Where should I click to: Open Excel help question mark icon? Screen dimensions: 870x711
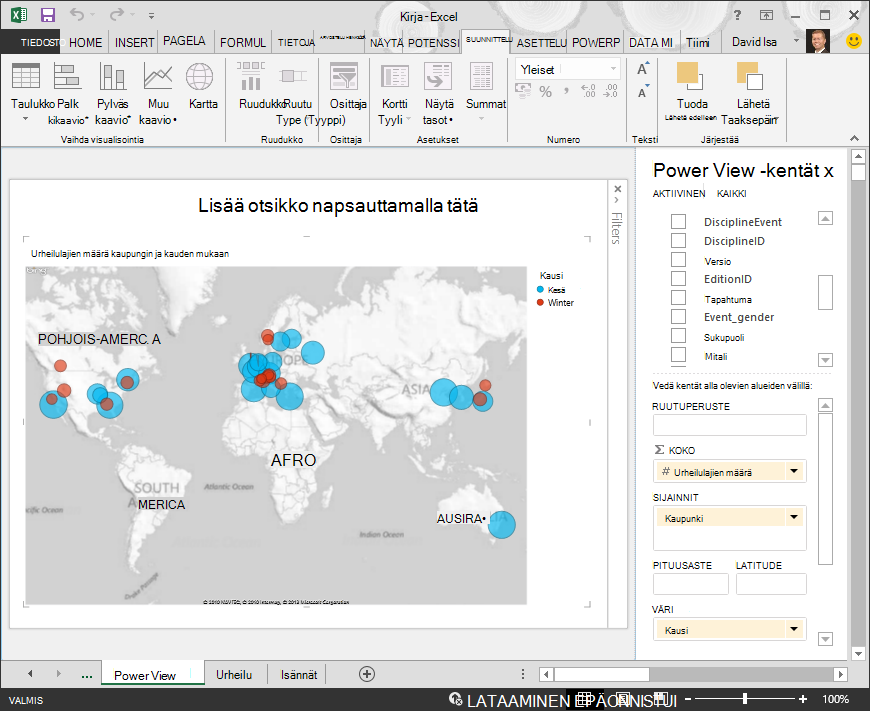737,15
